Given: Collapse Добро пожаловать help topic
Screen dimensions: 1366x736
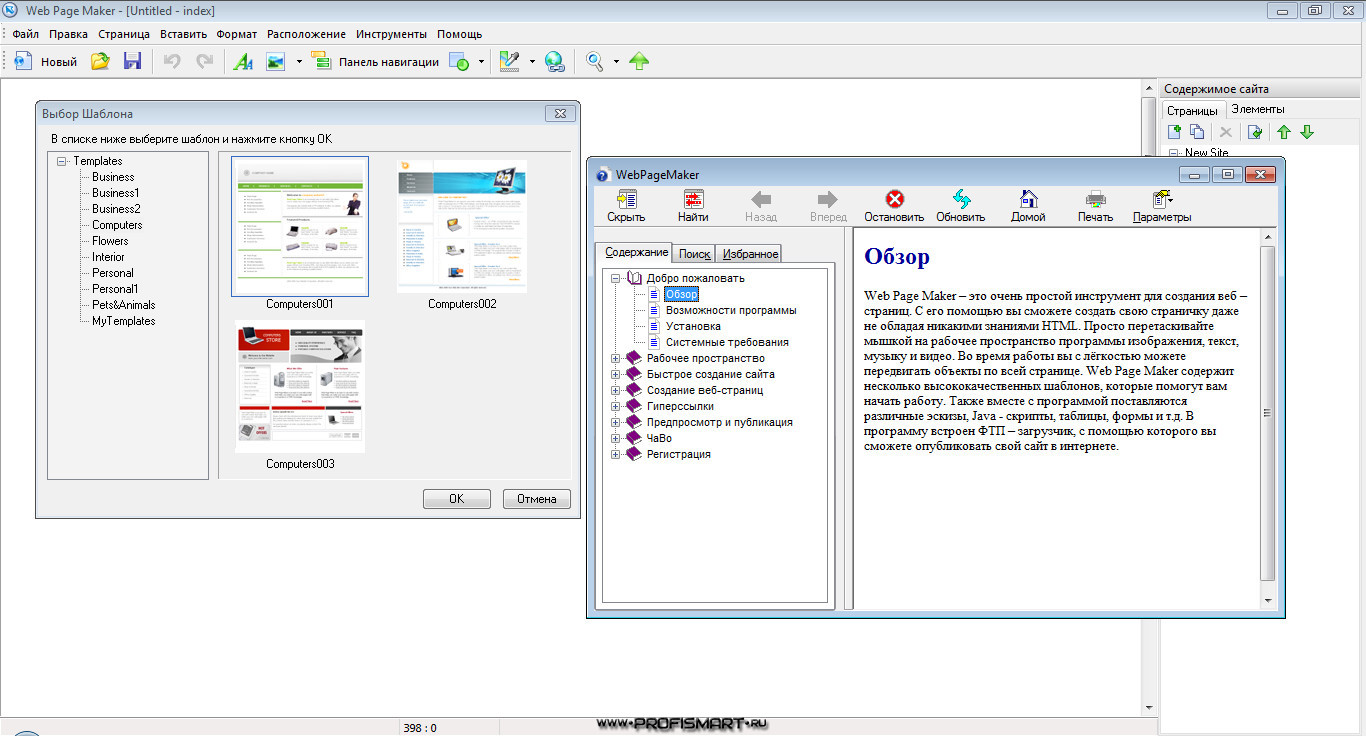Looking at the screenshot, I should (616, 278).
